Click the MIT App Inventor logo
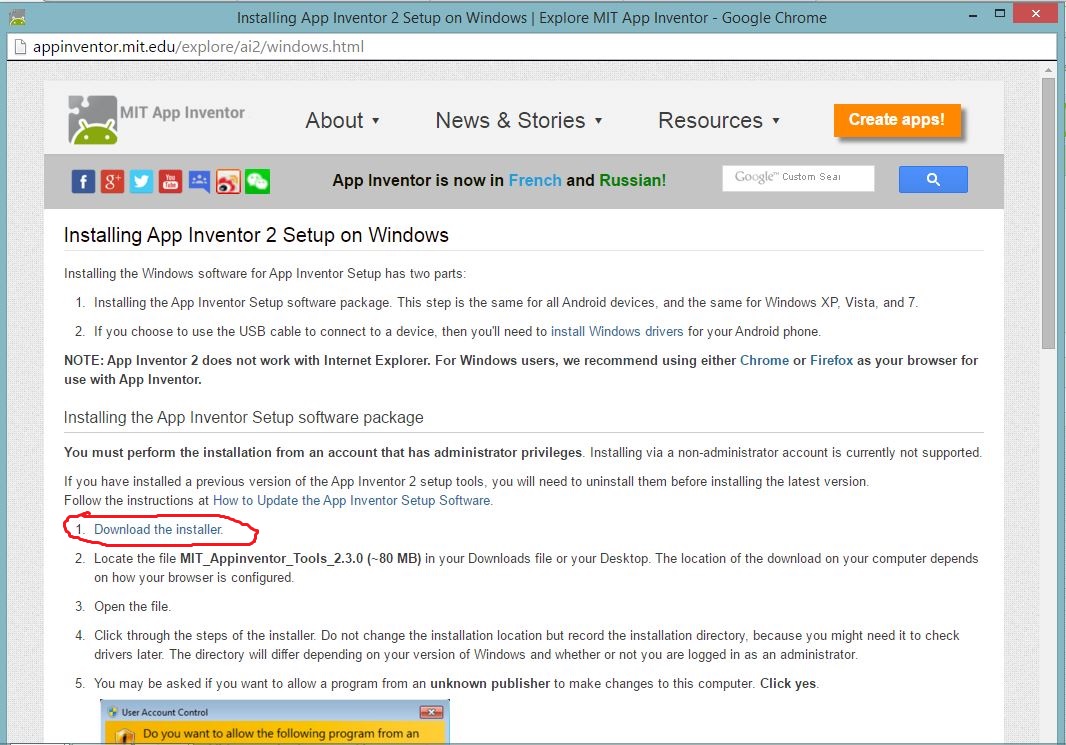Image resolution: width=1066 pixels, height=745 pixels. [x=157, y=120]
